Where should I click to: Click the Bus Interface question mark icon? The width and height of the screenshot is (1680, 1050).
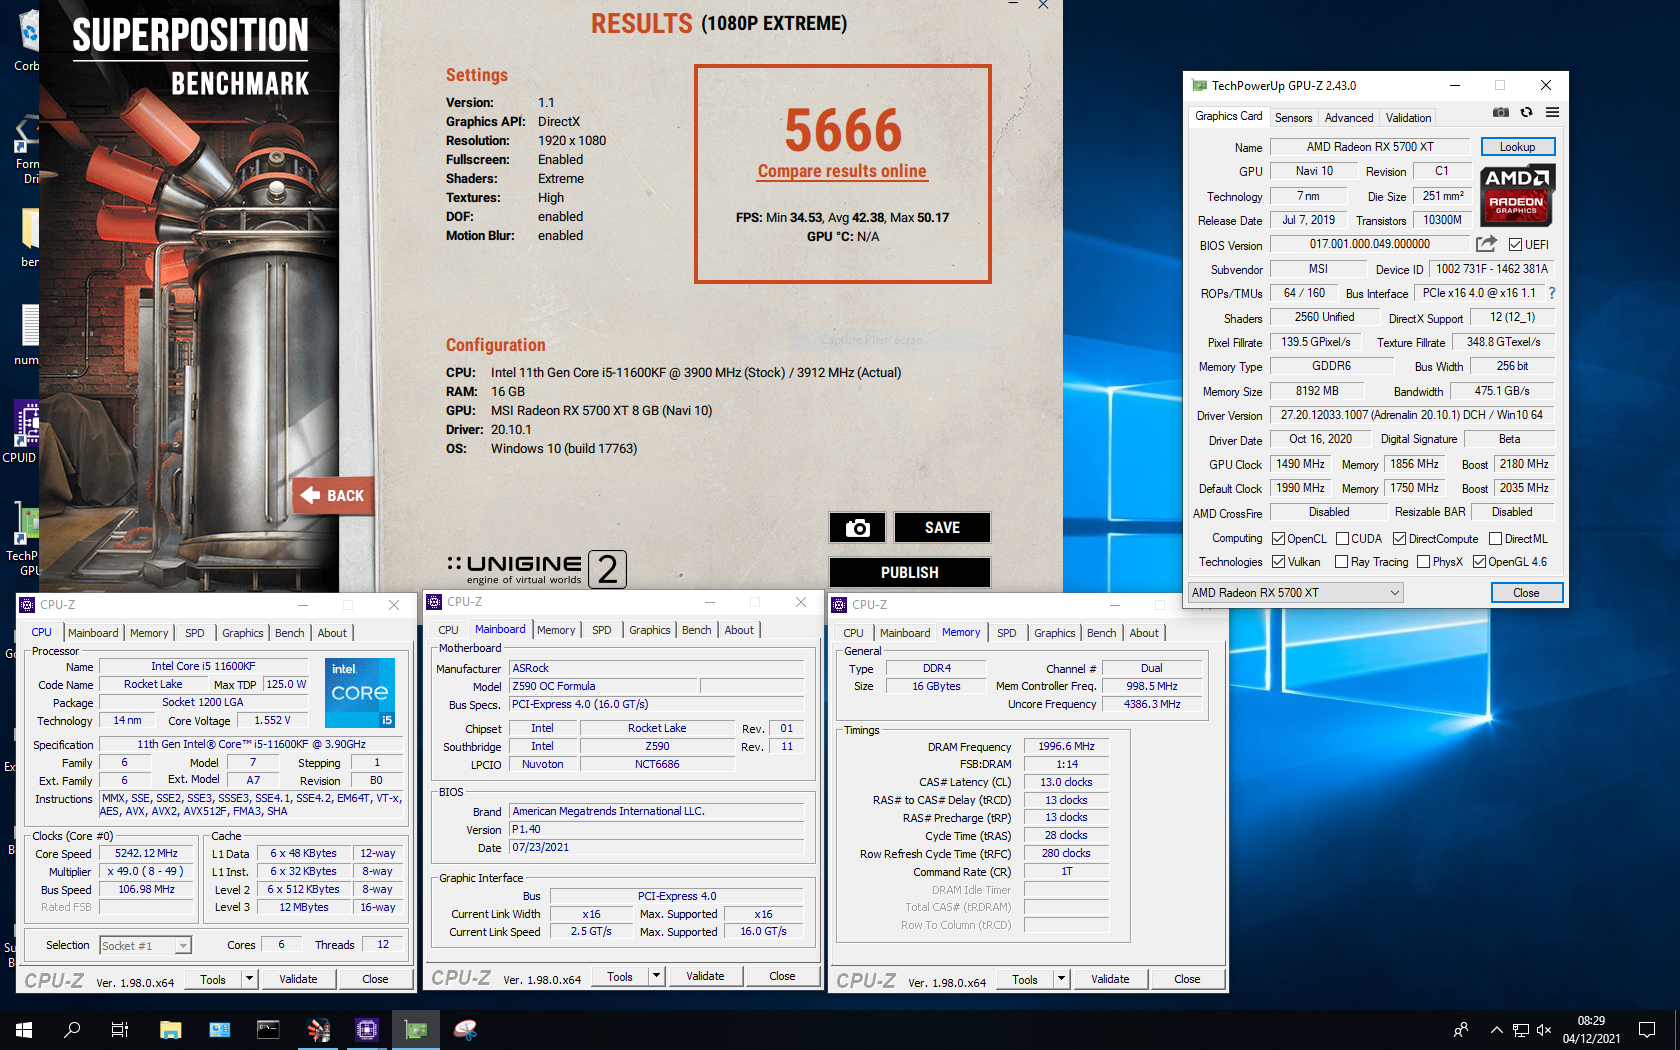(1552, 293)
